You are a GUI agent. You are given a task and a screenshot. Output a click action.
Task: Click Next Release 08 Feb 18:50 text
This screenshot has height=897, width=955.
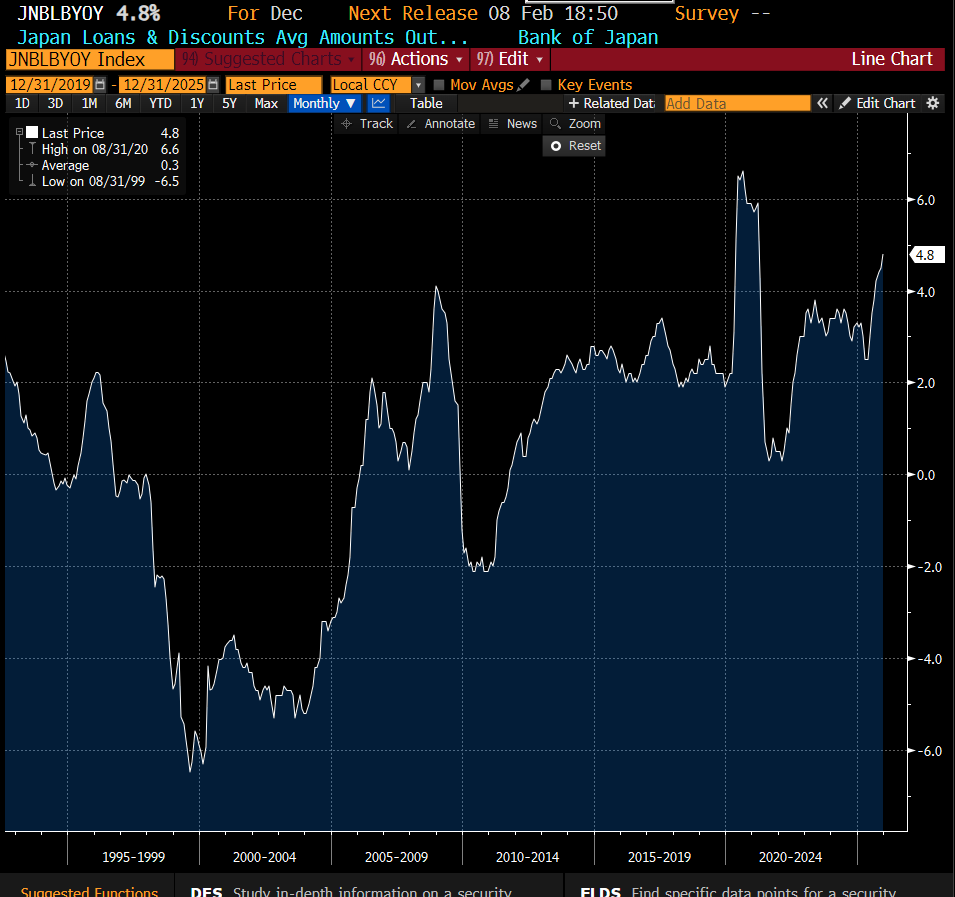click(483, 13)
